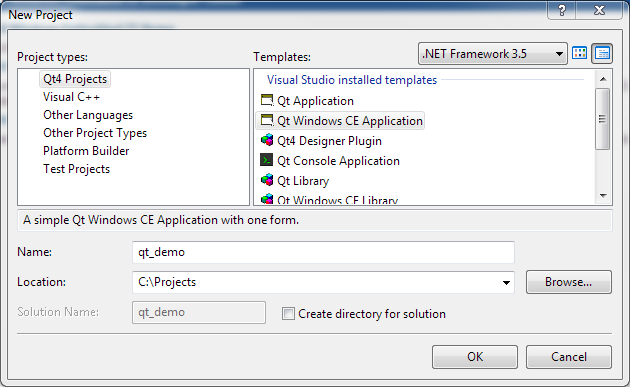
Task: Click the Name field containing qt_demo
Action: (x=323, y=252)
